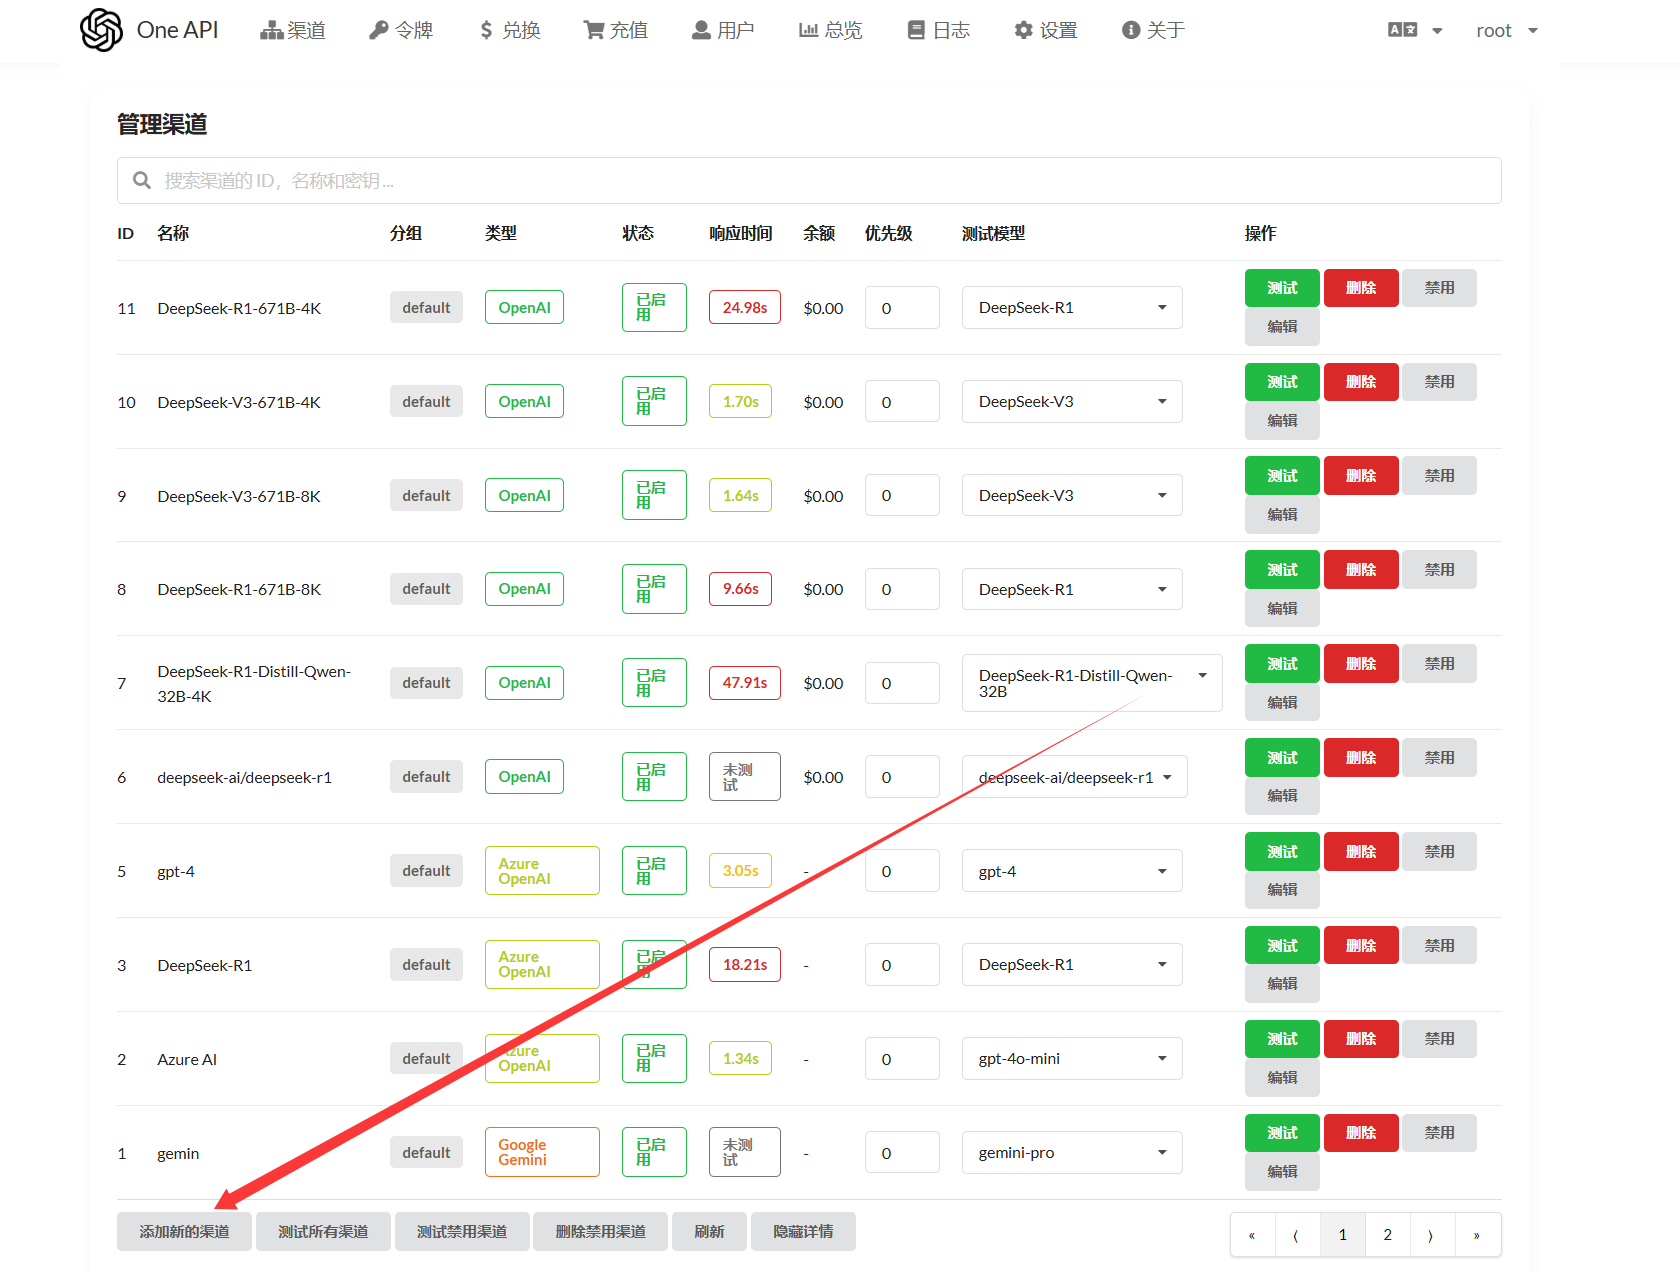Click the Azure OpenAI label in gpt-4 row
The width and height of the screenshot is (1680, 1272).
(x=542, y=871)
